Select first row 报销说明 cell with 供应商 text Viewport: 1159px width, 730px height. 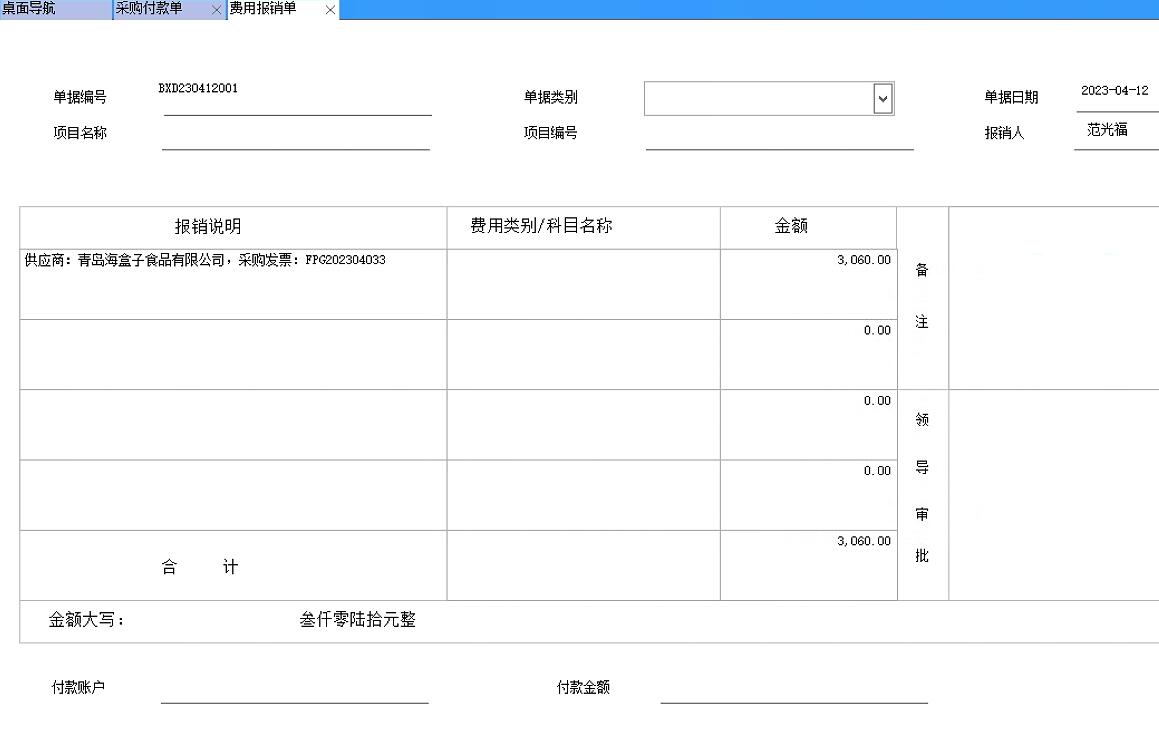[232, 284]
